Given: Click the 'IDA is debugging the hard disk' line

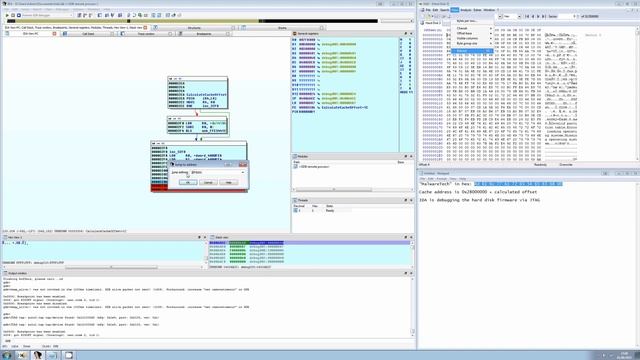Looking at the screenshot, I should click(480, 200).
